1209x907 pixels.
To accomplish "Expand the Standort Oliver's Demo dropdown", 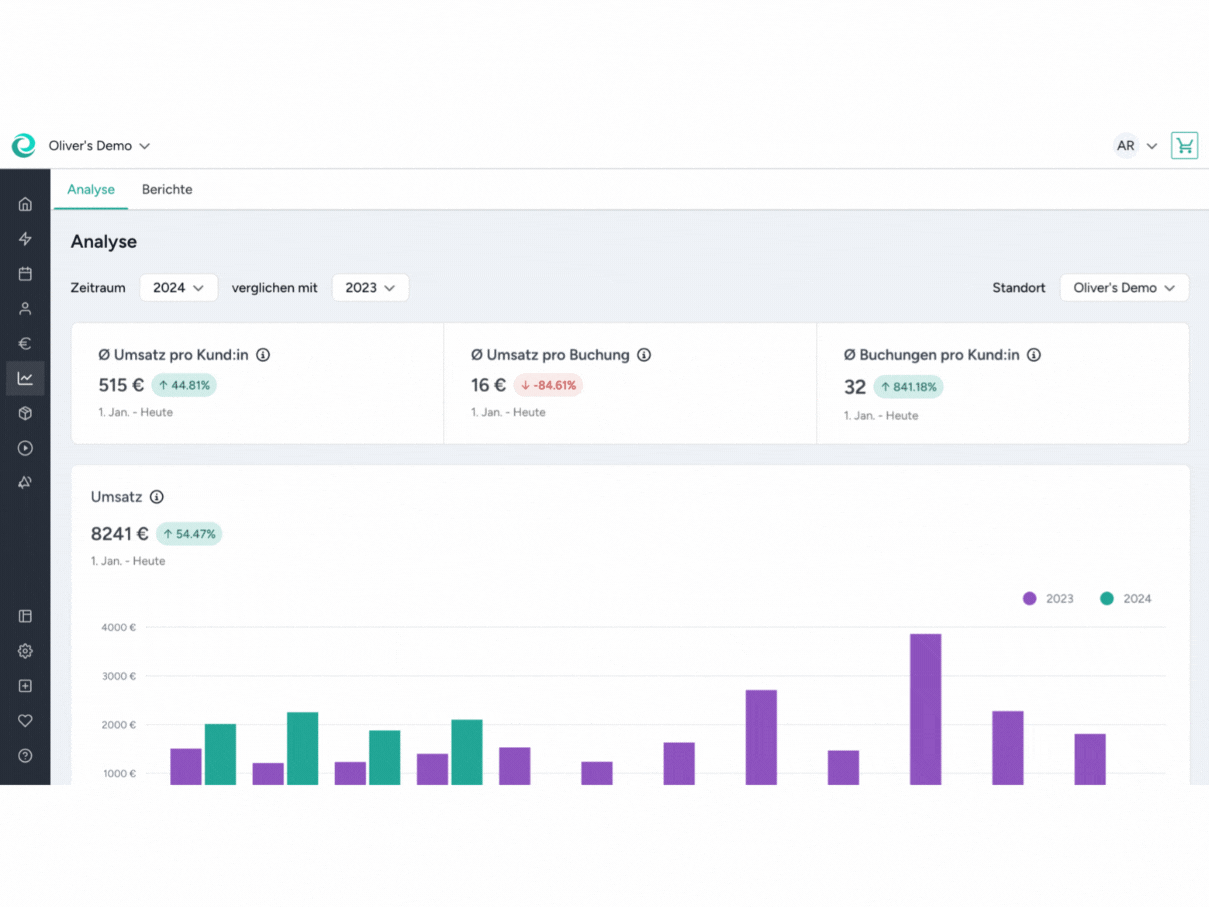I will 1124,288.
